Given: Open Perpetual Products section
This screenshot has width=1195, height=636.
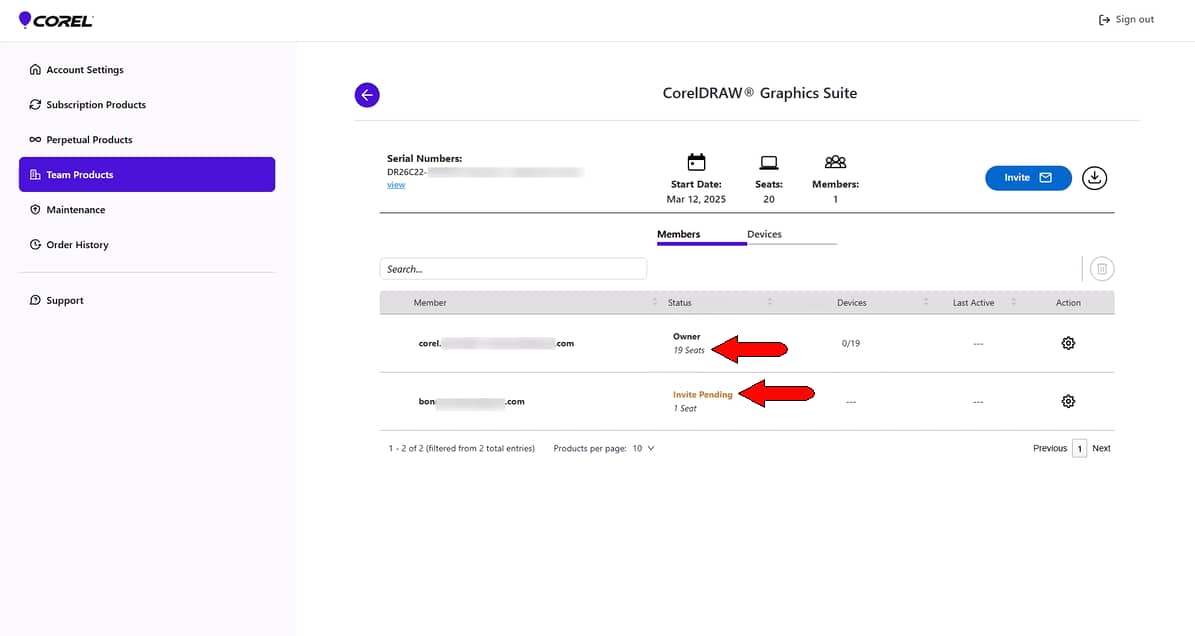Looking at the screenshot, I should (x=89, y=140).
